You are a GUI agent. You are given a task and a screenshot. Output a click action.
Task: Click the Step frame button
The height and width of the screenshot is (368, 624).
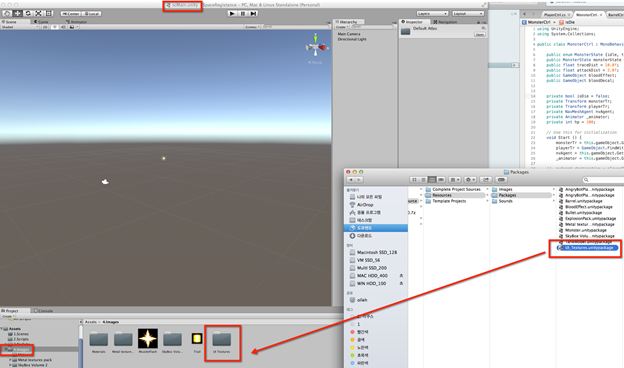point(253,14)
